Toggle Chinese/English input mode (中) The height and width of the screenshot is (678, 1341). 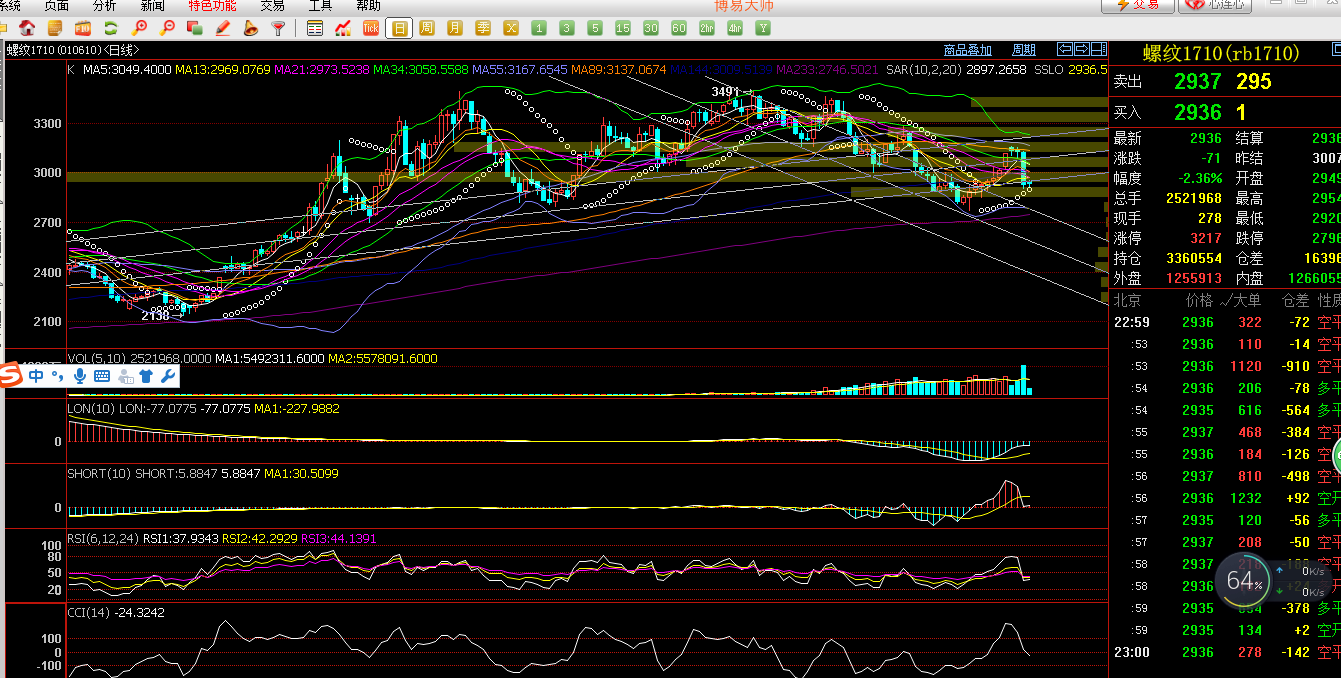click(x=36, y=376)
